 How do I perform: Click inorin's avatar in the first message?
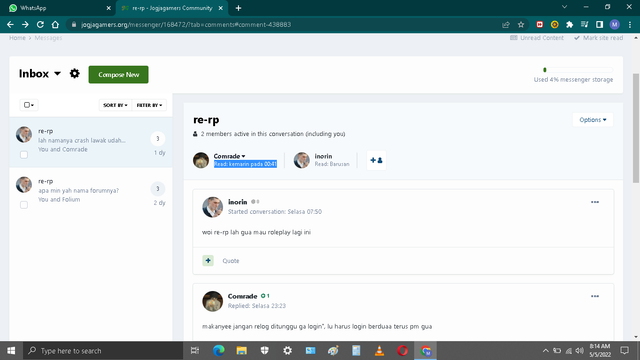click(x=212, y=207)
